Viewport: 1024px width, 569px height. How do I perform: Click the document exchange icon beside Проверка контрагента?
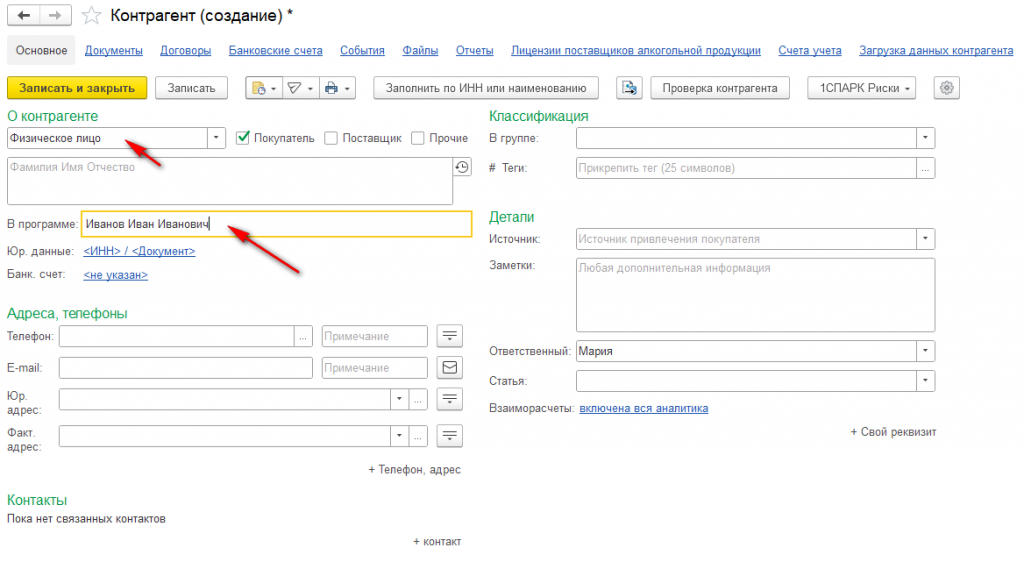point(630,88)
